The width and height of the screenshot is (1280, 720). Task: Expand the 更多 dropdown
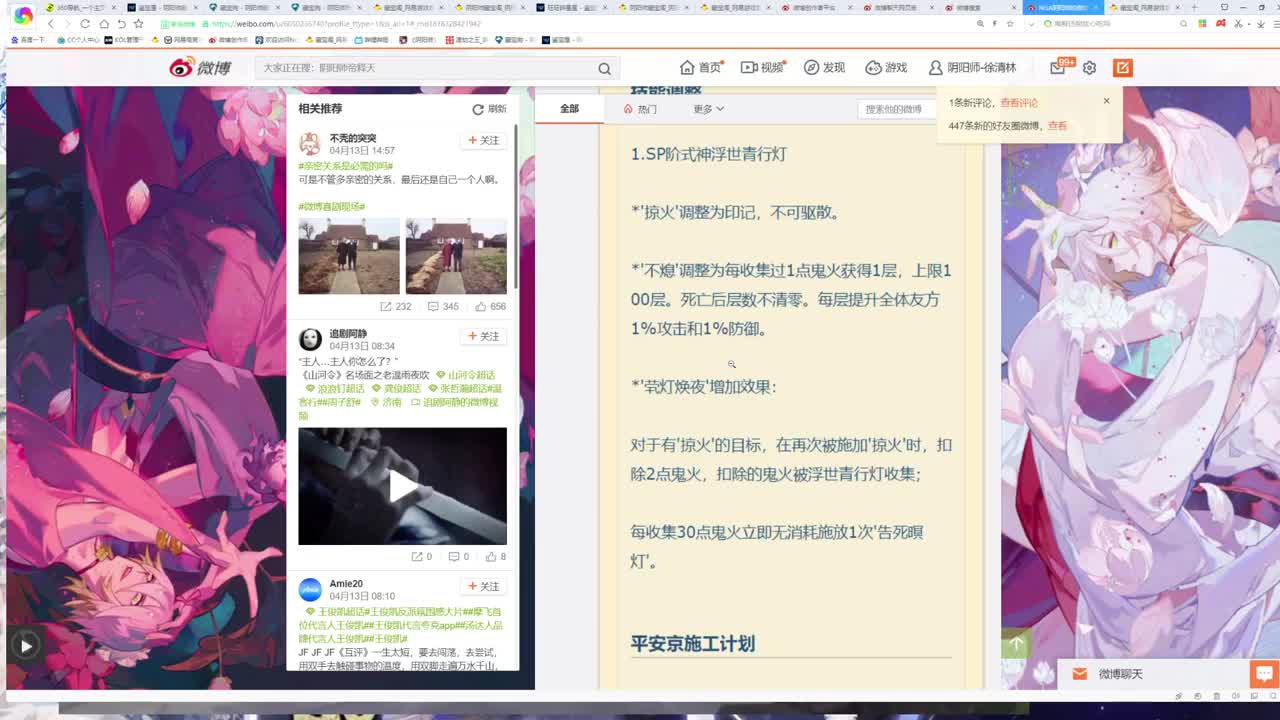click(x=708, y=109)
